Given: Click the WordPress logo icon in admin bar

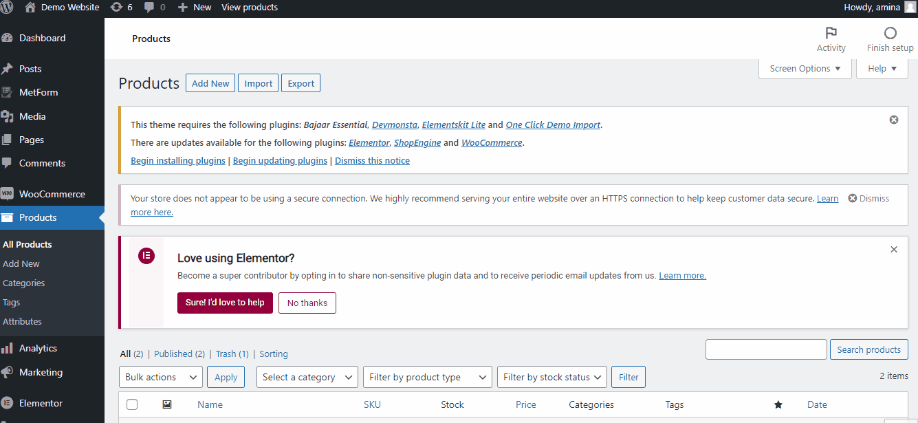Looking at the screenshot, I should [8, 7].
